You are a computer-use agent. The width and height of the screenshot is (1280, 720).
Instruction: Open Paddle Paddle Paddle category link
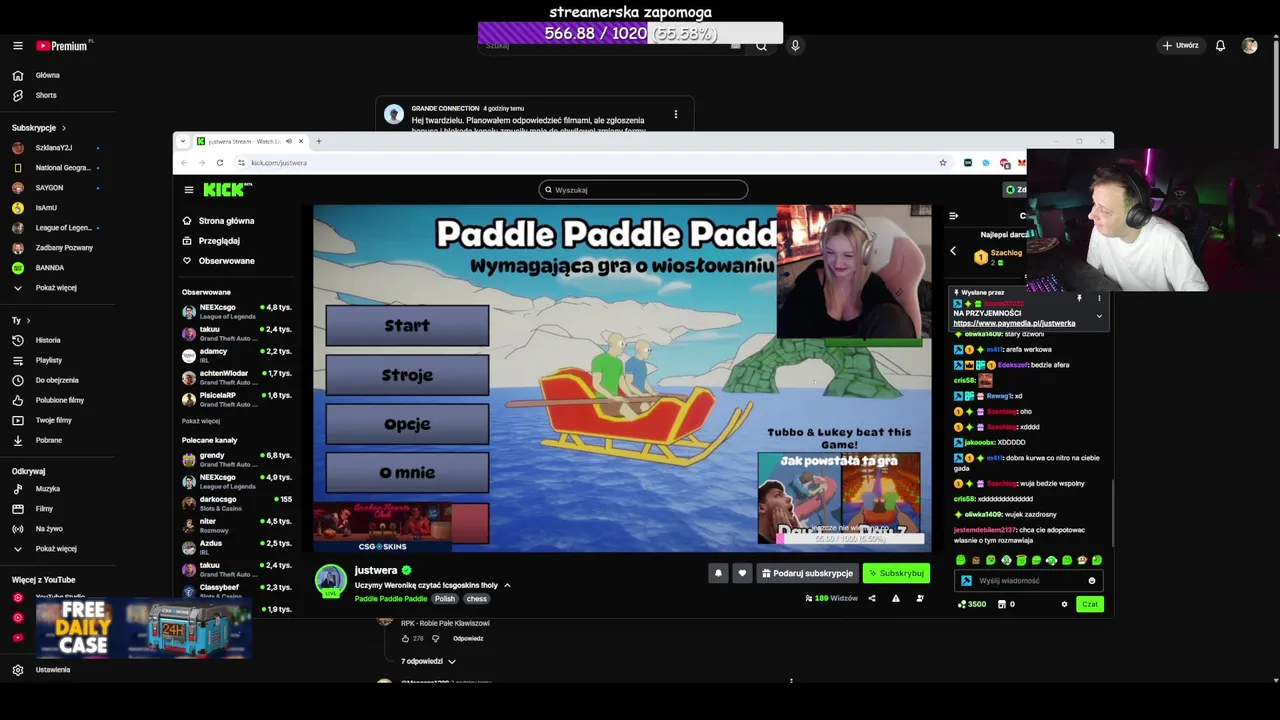pyautogui.click(x=391, y=599)
